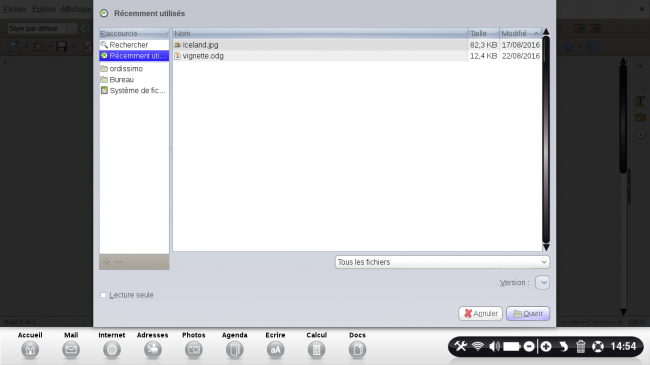The height and width of the screenshot is (365, 650).
Task: Launch the Internet globe icon
Action: (x=112, y=350)
